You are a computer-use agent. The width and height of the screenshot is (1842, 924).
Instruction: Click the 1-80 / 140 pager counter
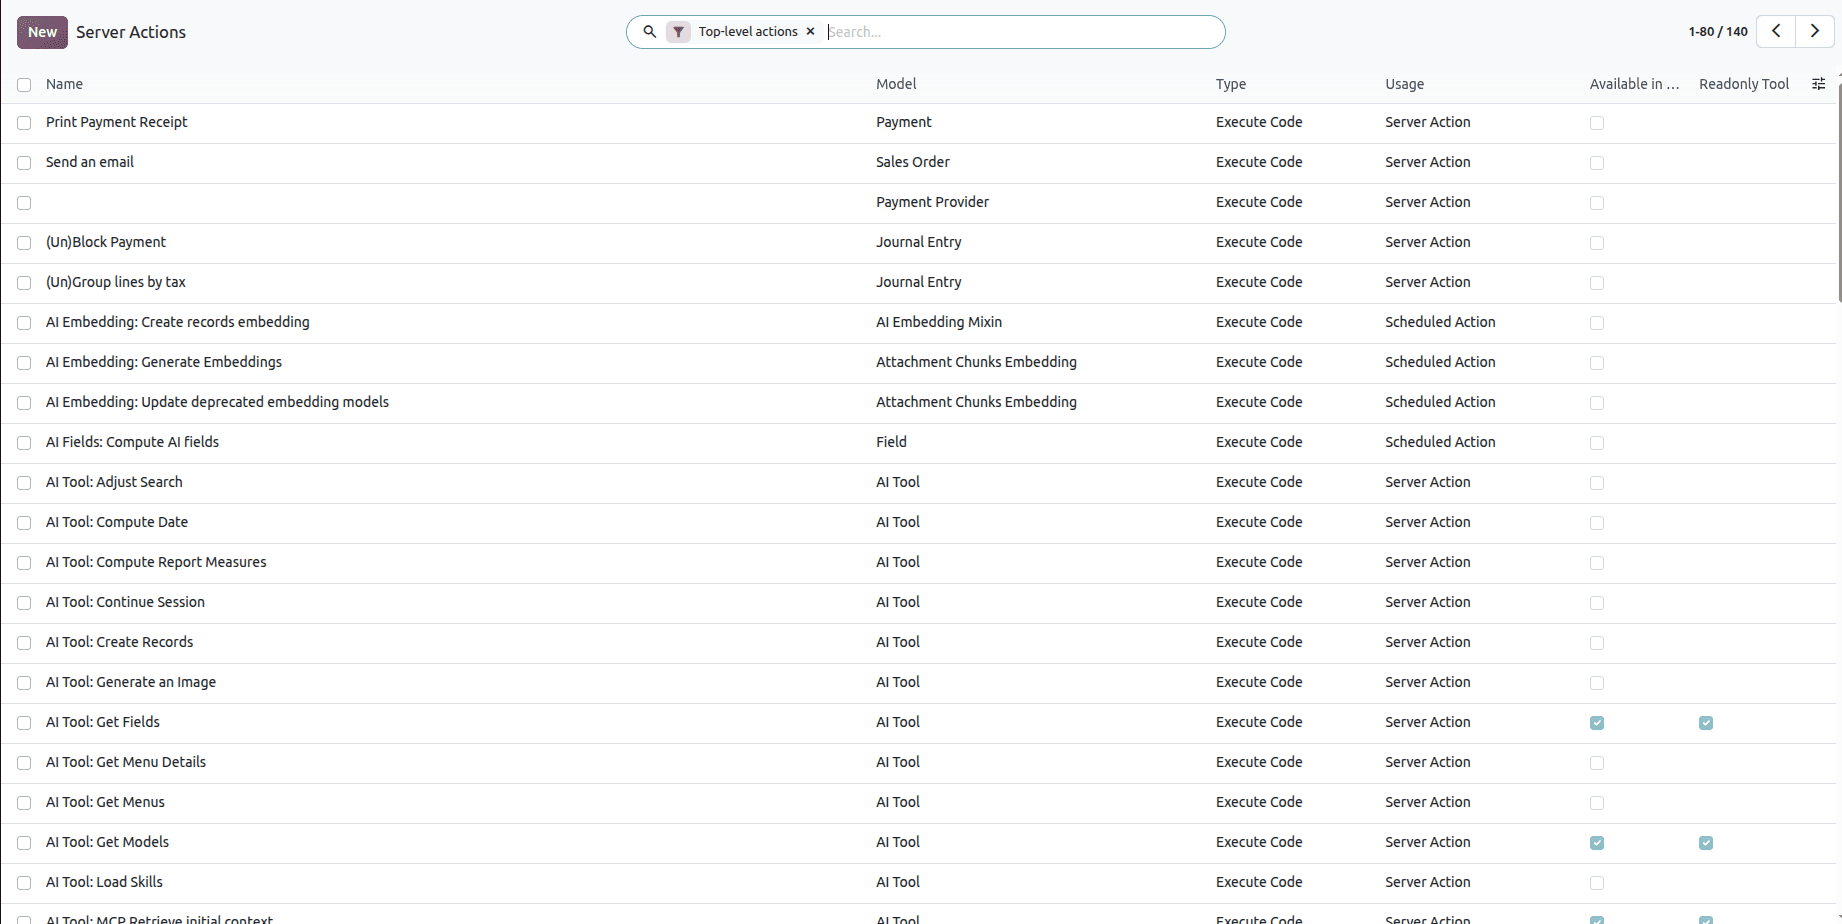[1718, 32]
